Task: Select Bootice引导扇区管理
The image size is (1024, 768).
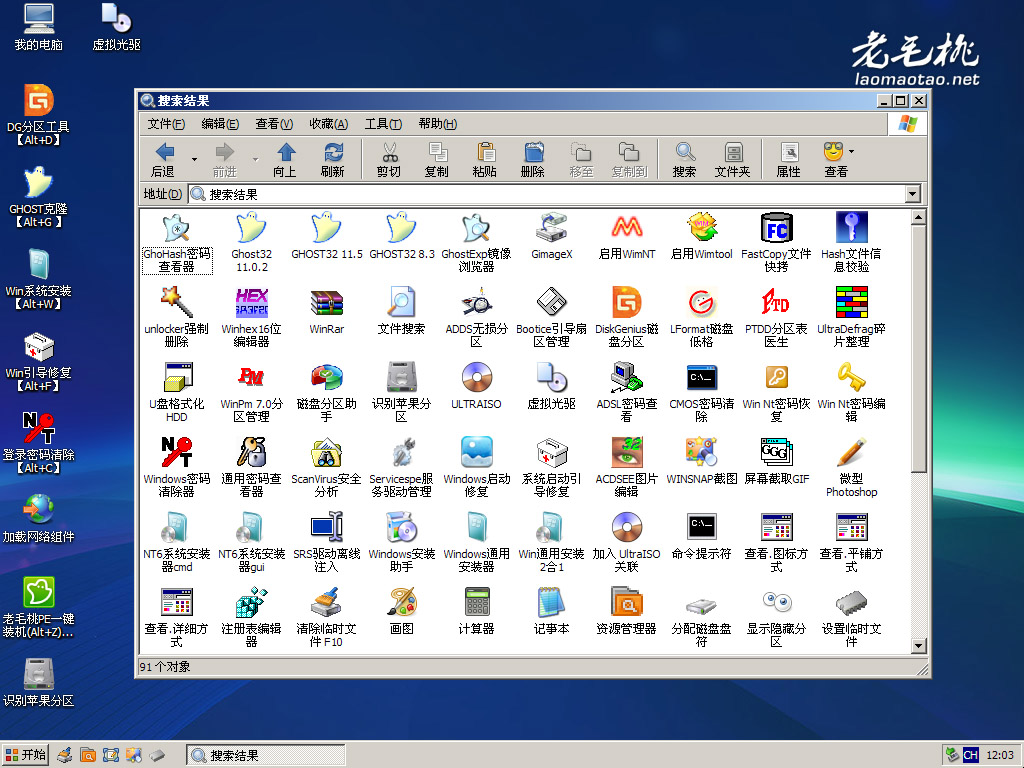Action: (551, 317)
